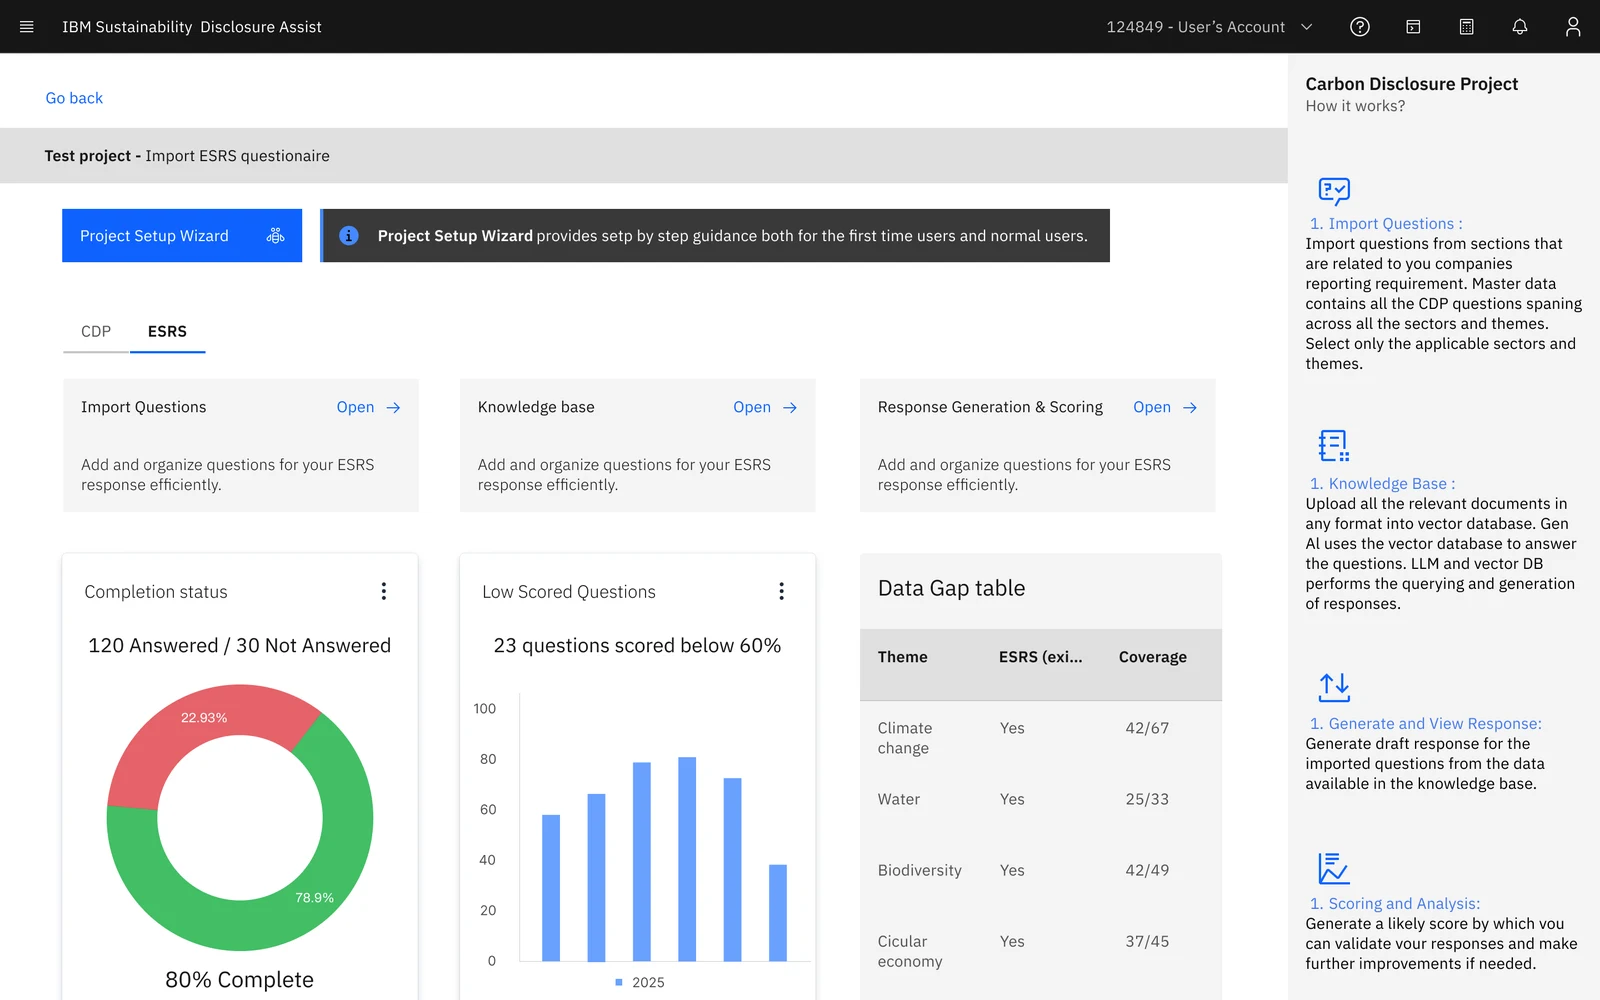Click the help question mark icon
Screen dimensions: 1600x1000
click(1360, 27)
